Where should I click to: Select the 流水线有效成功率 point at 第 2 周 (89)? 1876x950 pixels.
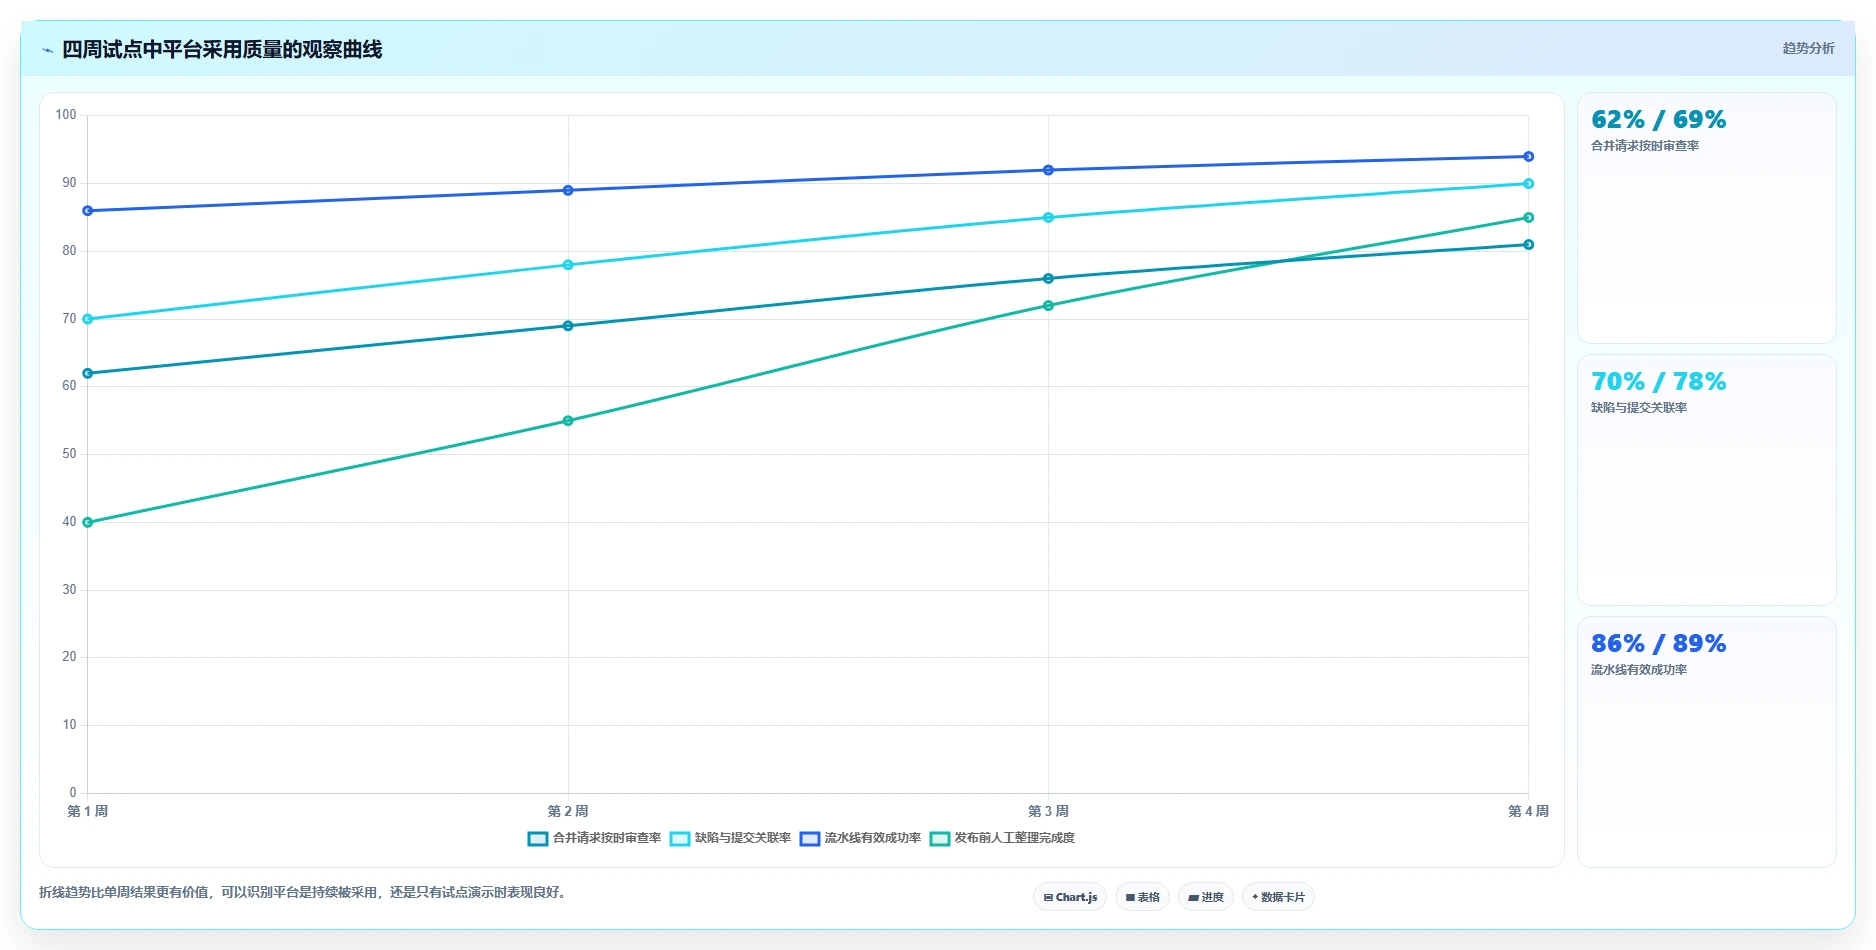click(568, 190)
